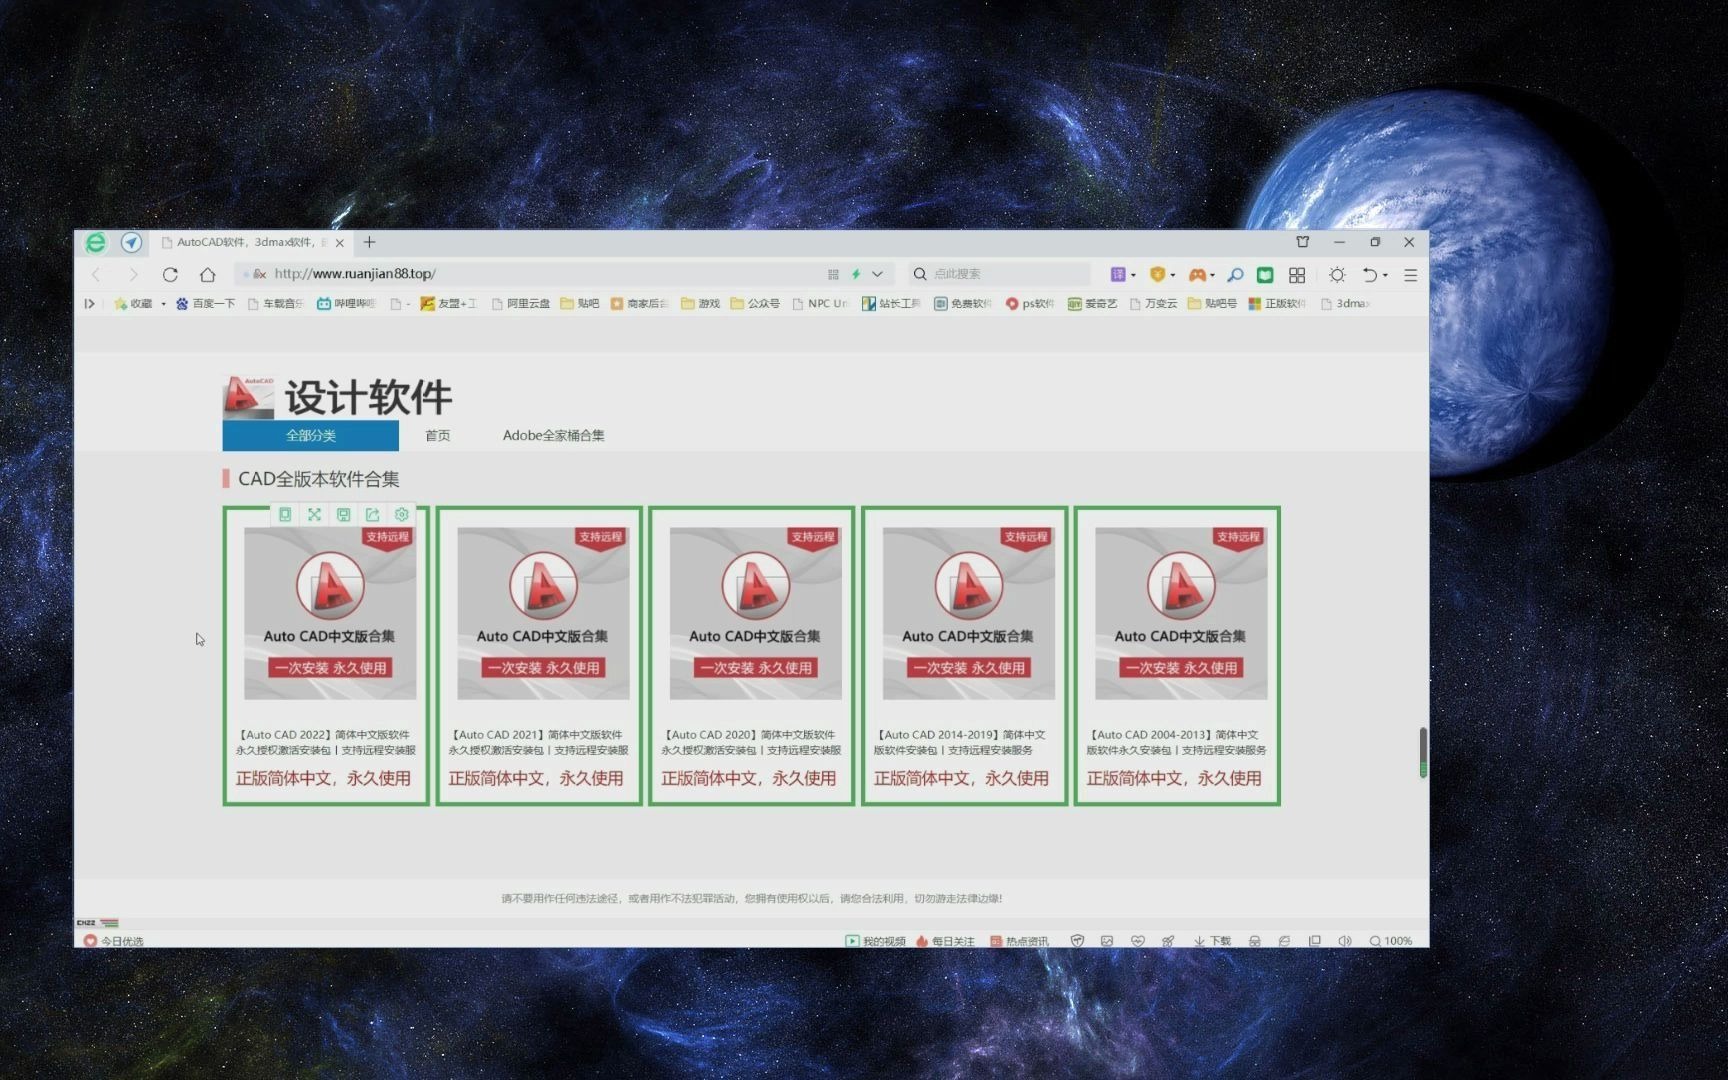The image size is (1728, 1080).
Task: Expand the translate extension dropdown arrow
Action: [1133, 275]
